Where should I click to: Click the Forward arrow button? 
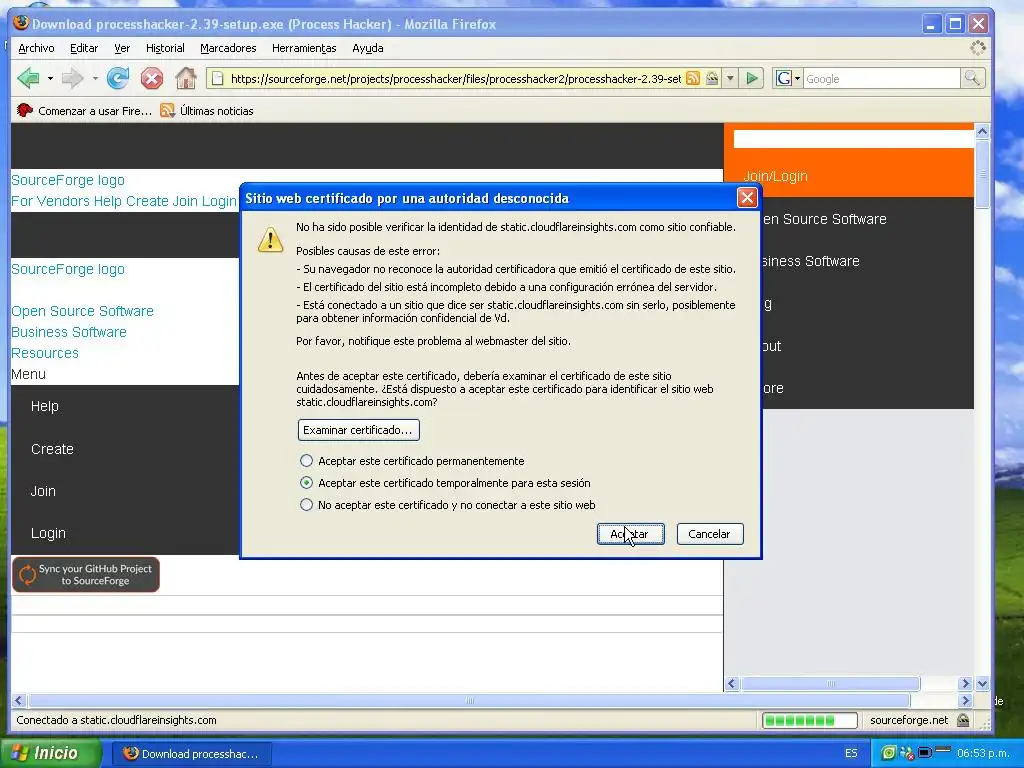coord(72,78)
